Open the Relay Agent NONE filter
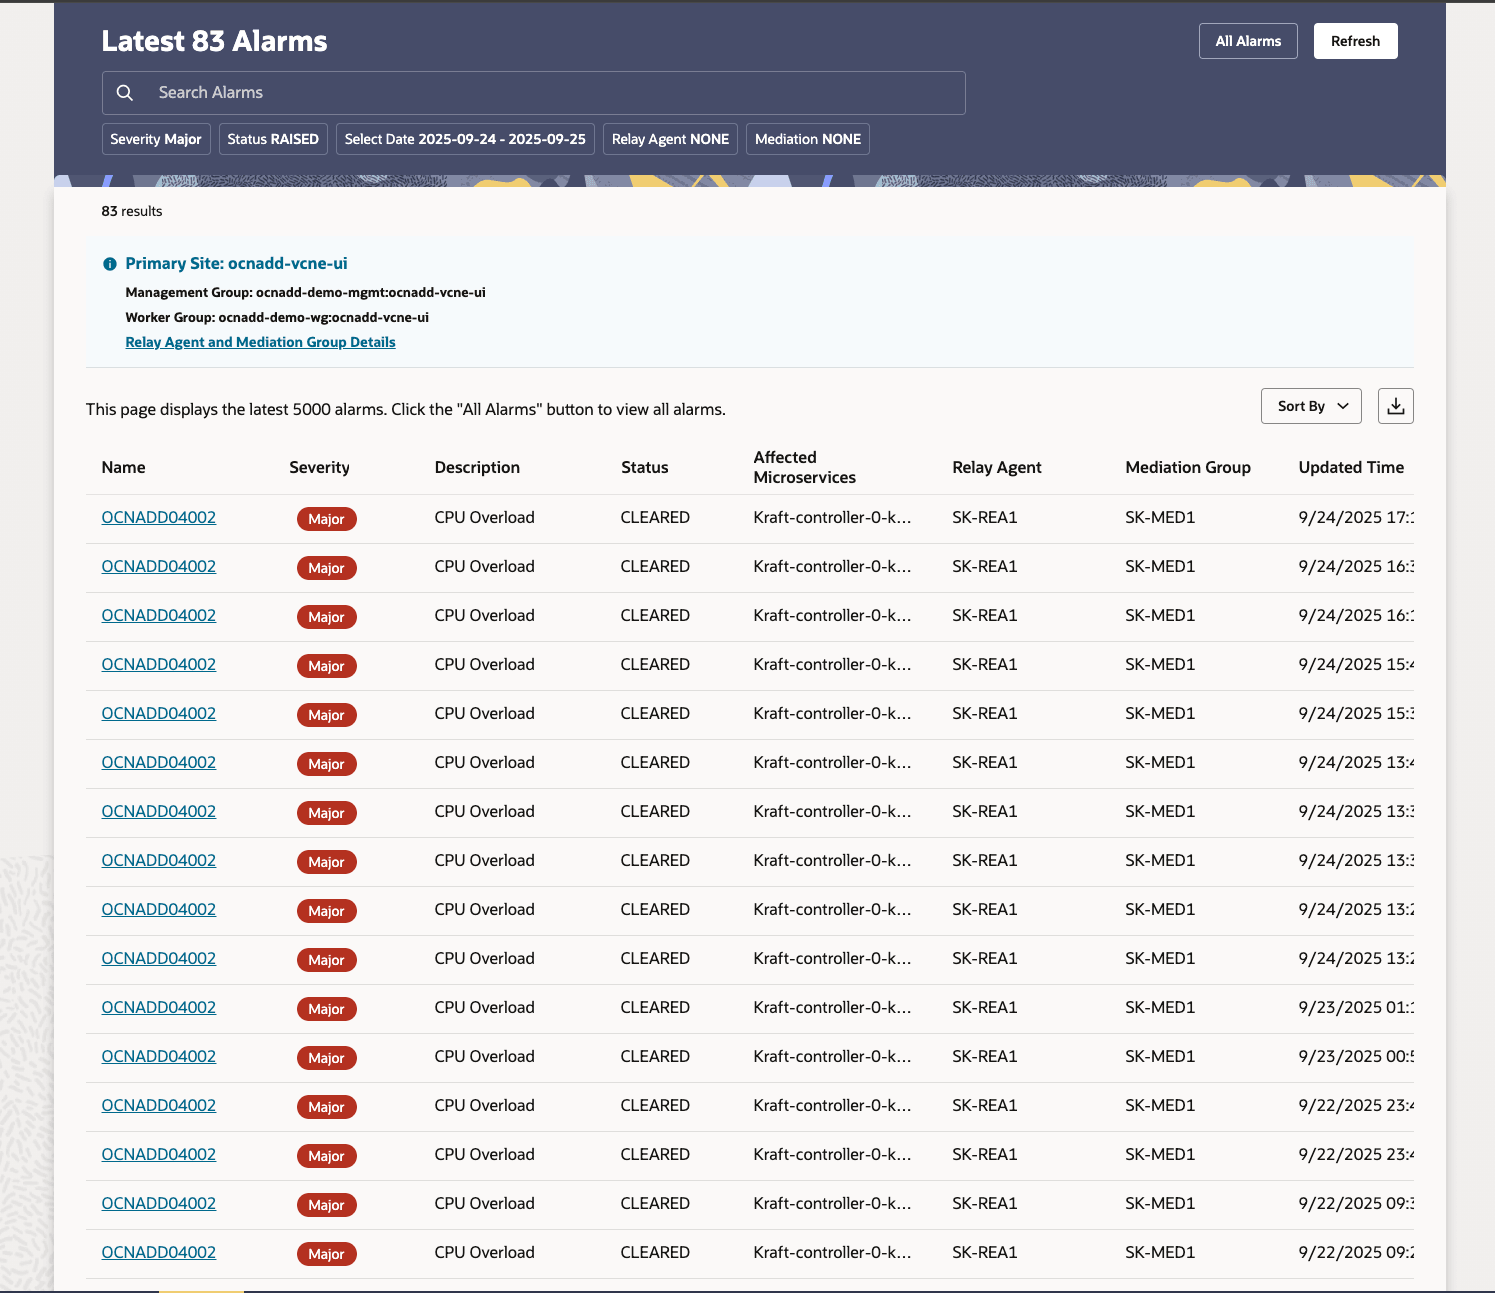 point(670,139)
